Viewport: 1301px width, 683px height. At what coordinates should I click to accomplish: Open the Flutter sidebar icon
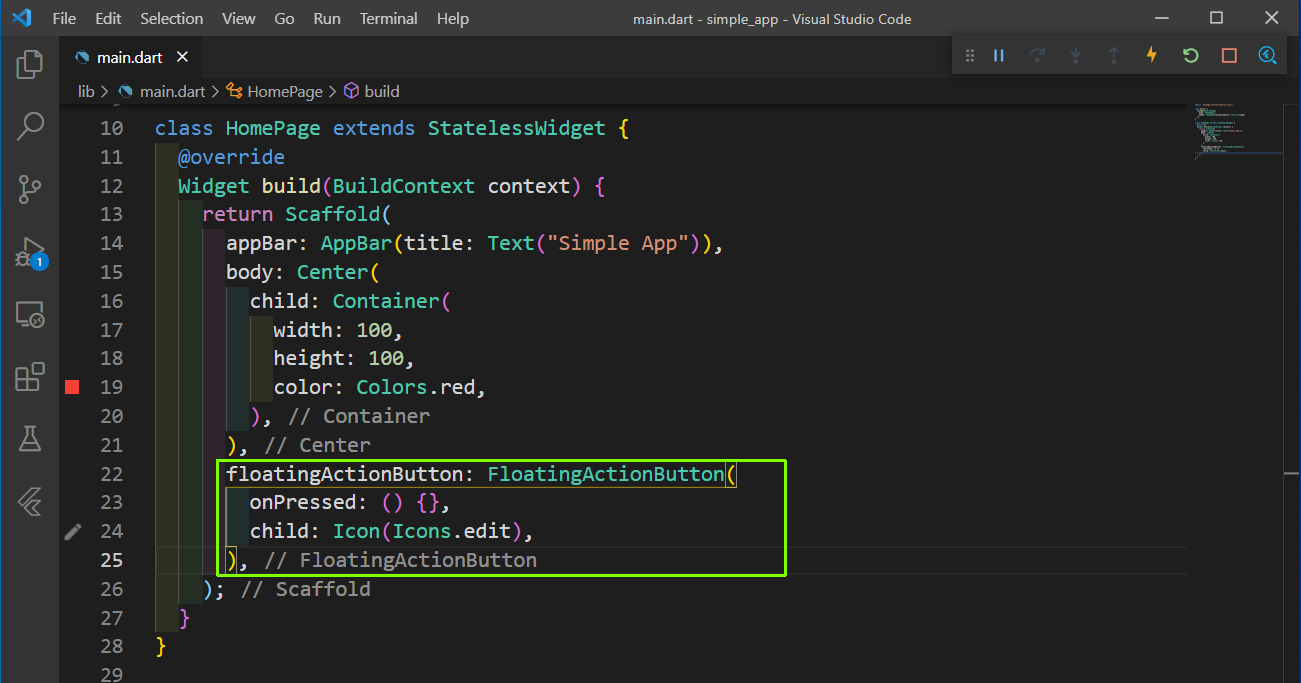point(30,501)
